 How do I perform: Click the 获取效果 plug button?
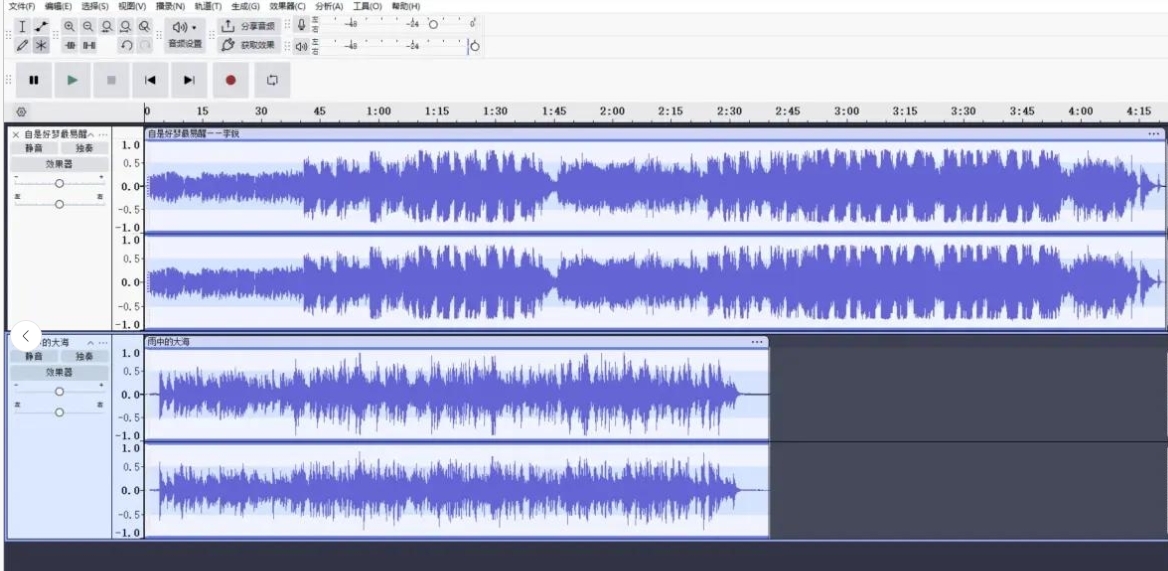click(249, 45)
